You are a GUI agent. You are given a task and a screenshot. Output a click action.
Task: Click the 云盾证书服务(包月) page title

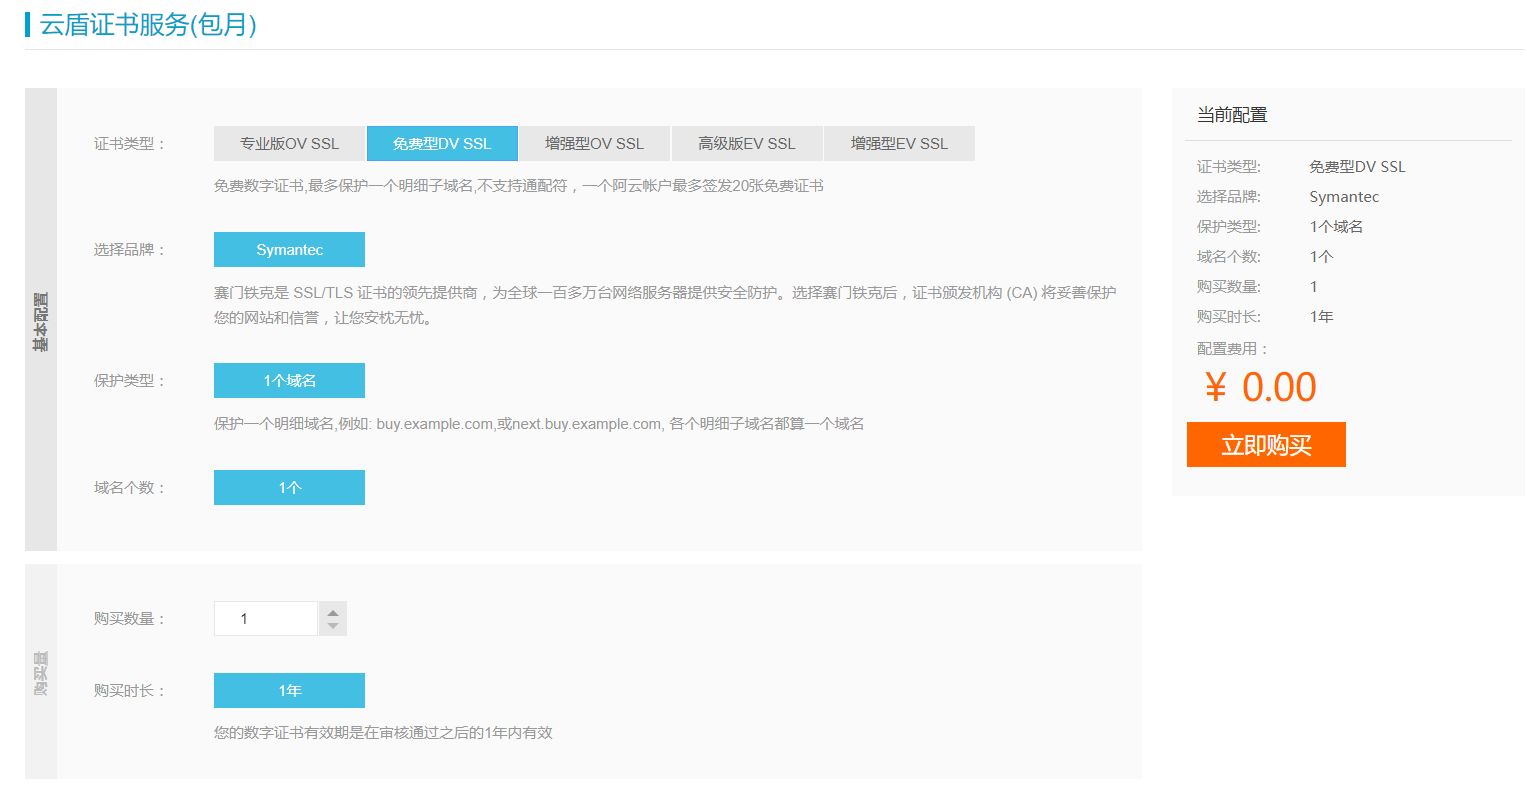tap(148, 24)
